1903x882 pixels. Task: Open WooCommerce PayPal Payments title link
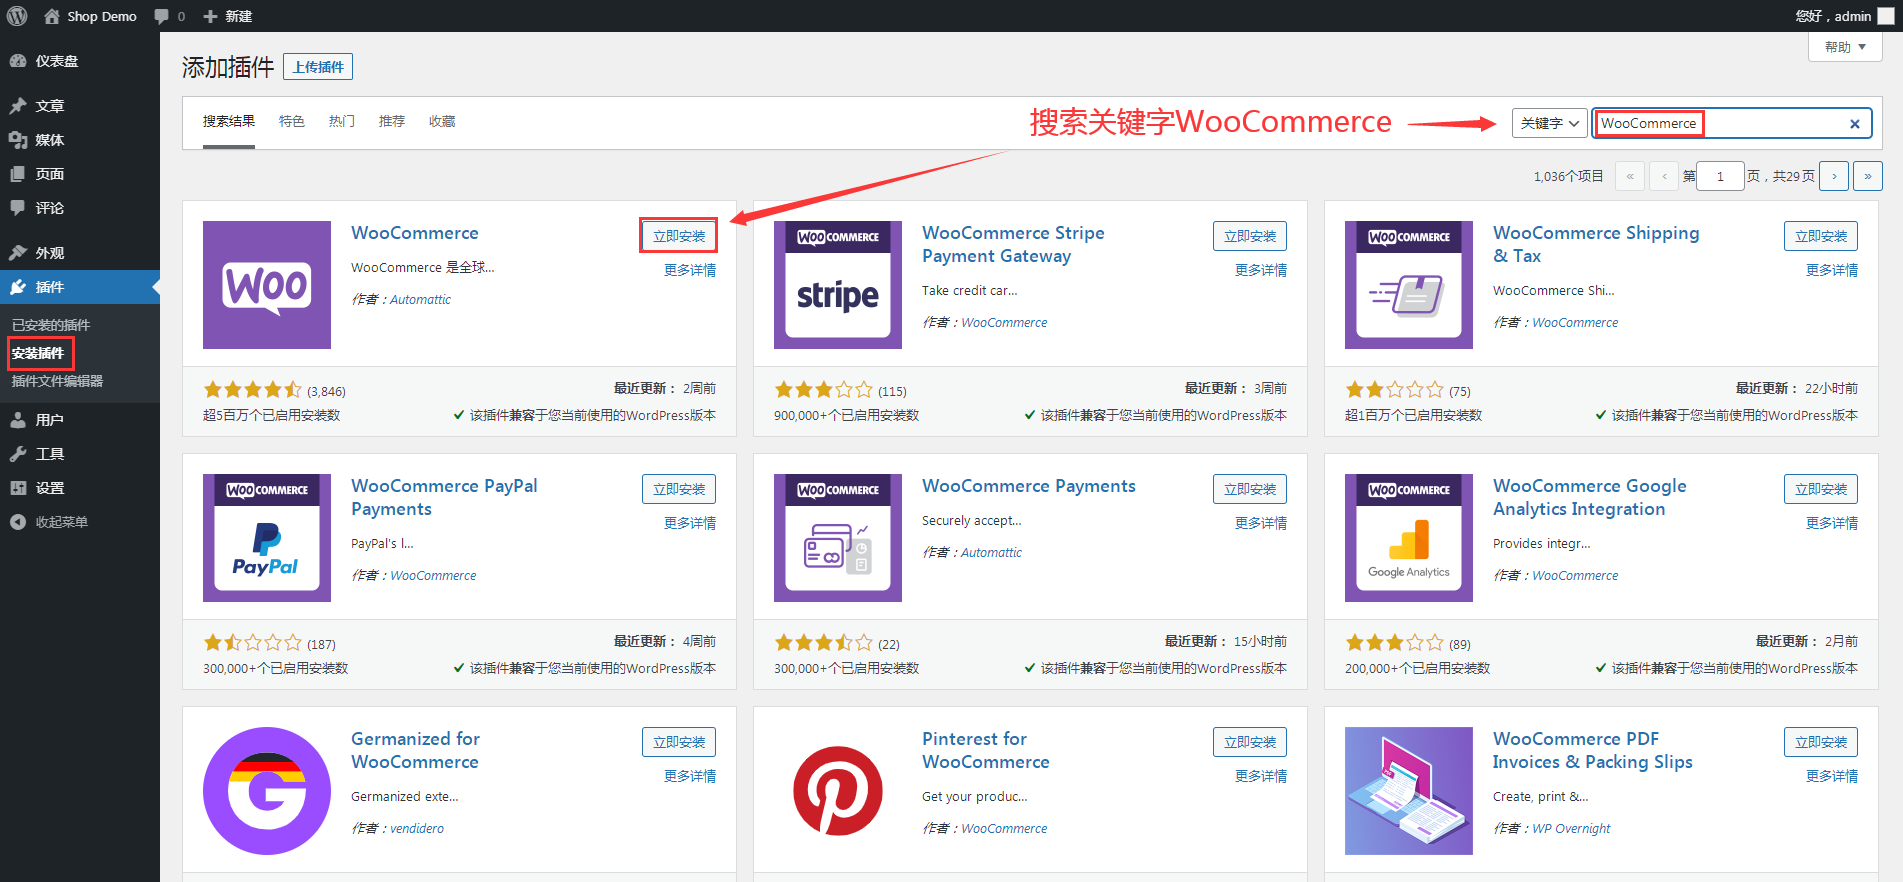pyautogui.click(x=444, y=497)
